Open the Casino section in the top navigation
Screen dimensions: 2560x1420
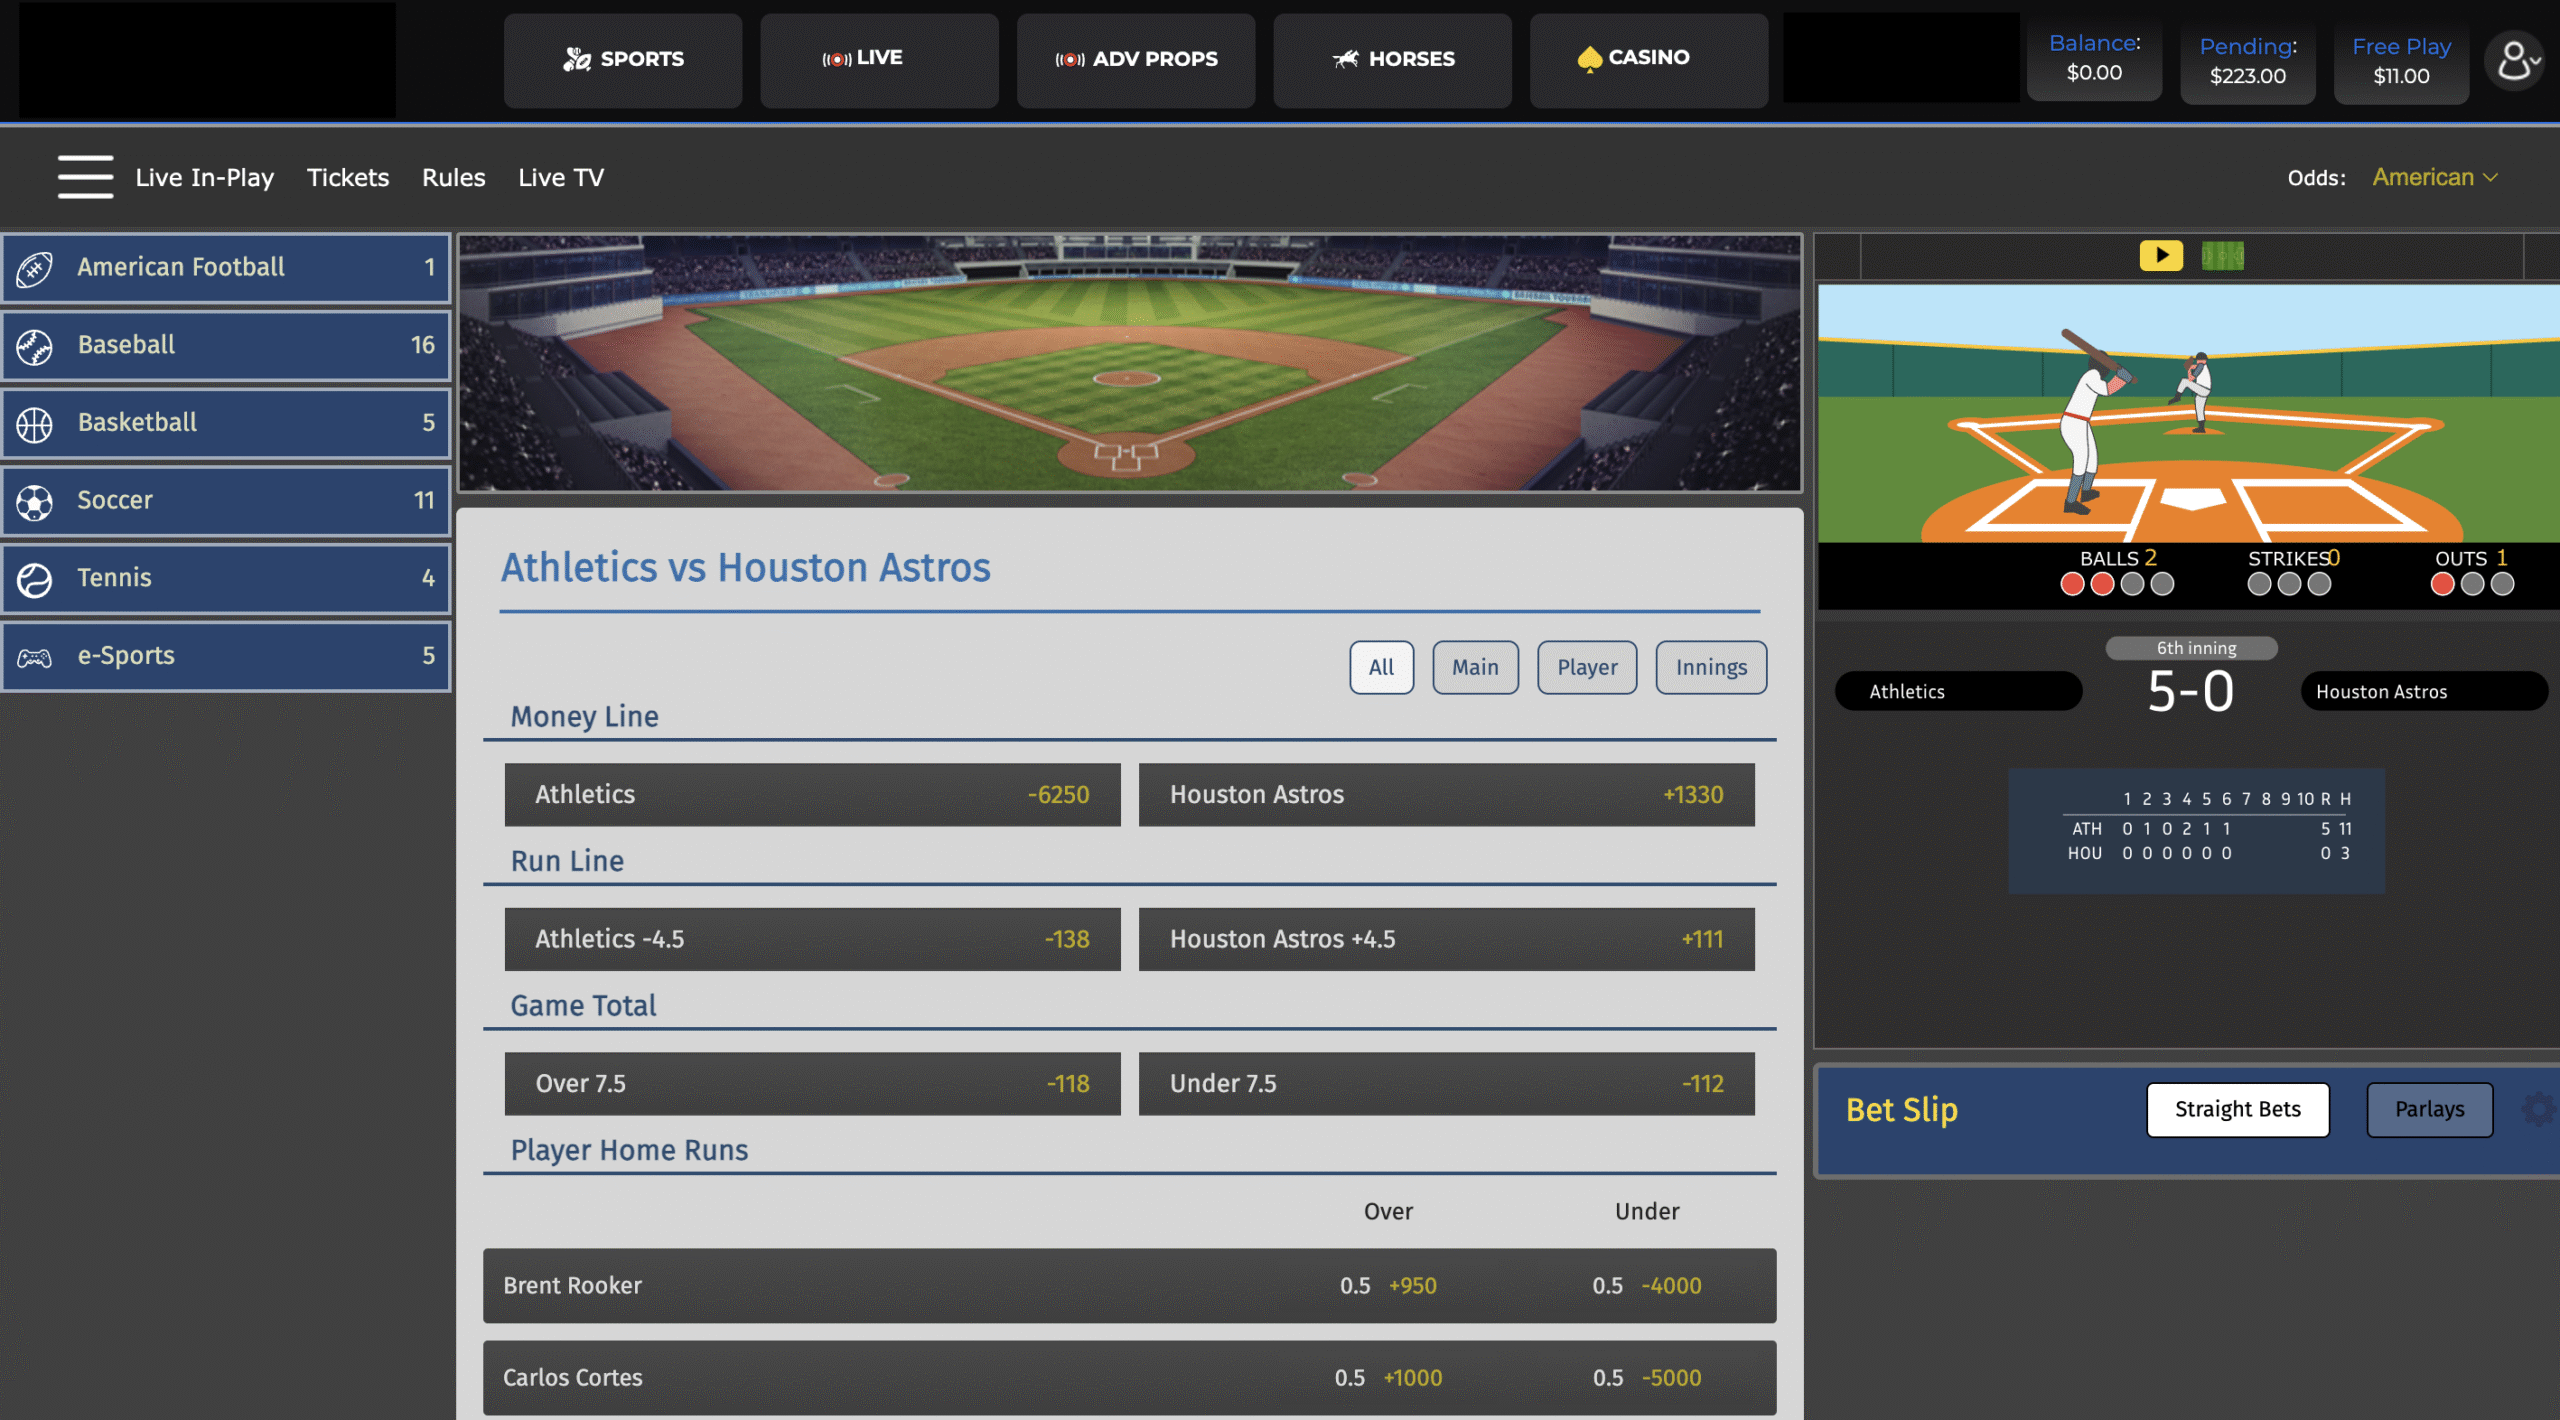tap(1647, 59)
